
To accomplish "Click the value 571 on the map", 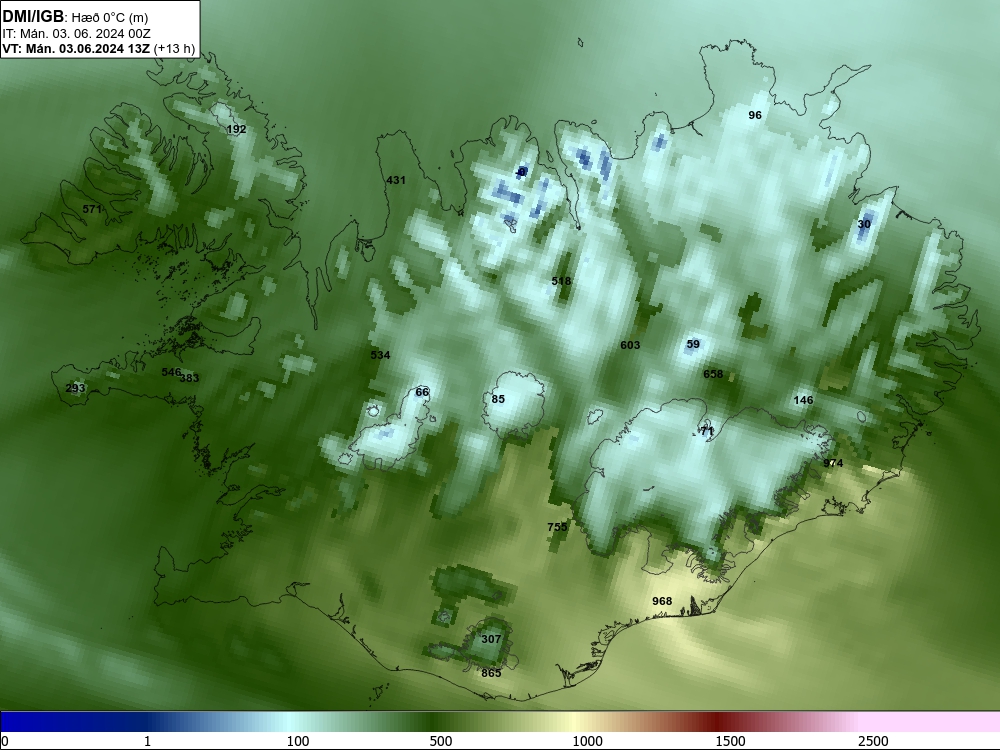I will 92,209.
